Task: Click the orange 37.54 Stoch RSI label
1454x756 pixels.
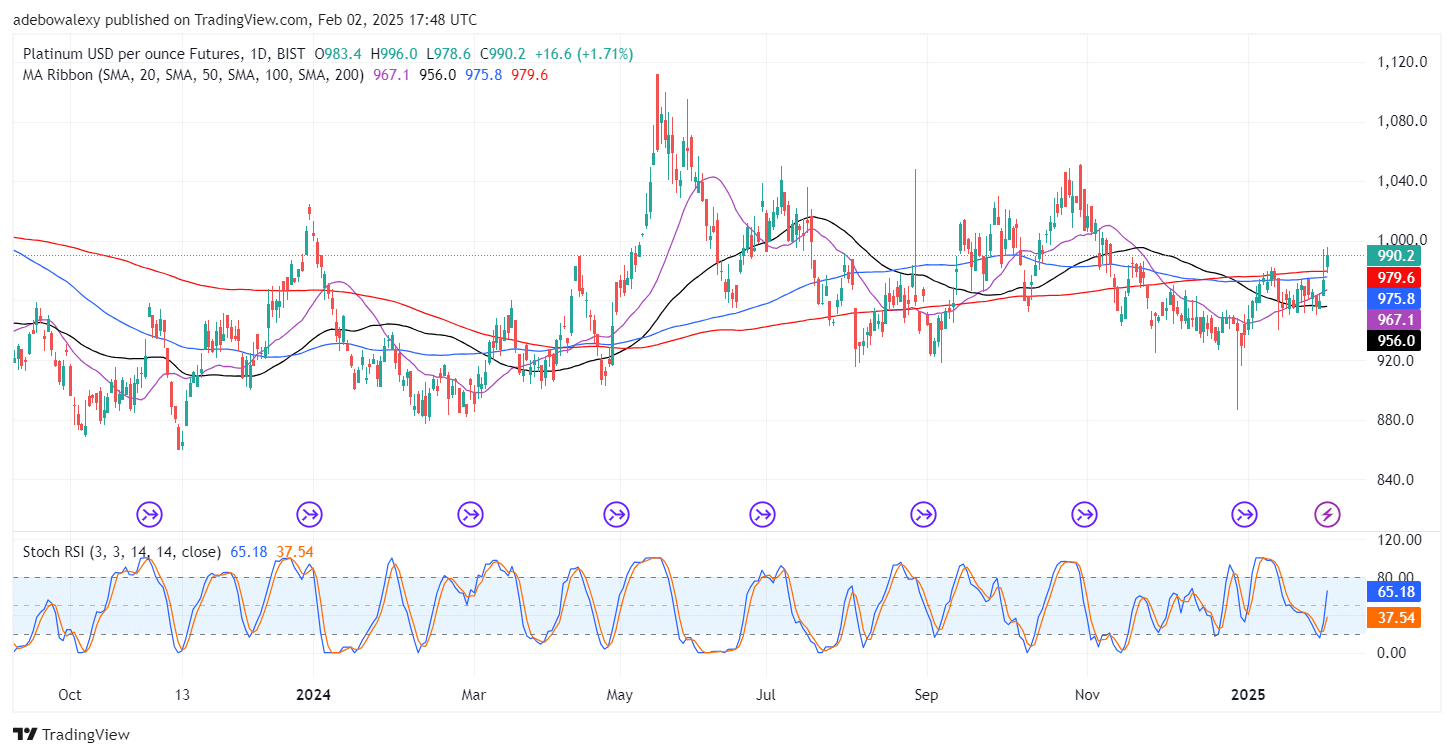Action: (1396, 619)
